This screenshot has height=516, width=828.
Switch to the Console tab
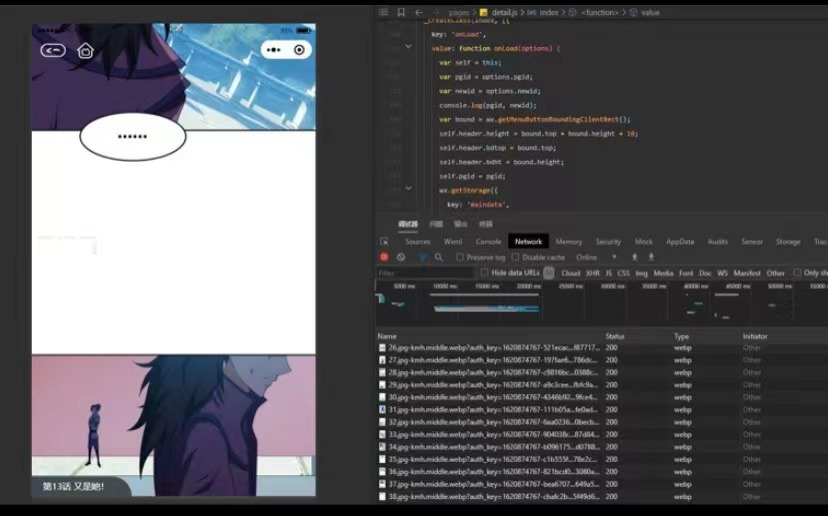[488, 241]
